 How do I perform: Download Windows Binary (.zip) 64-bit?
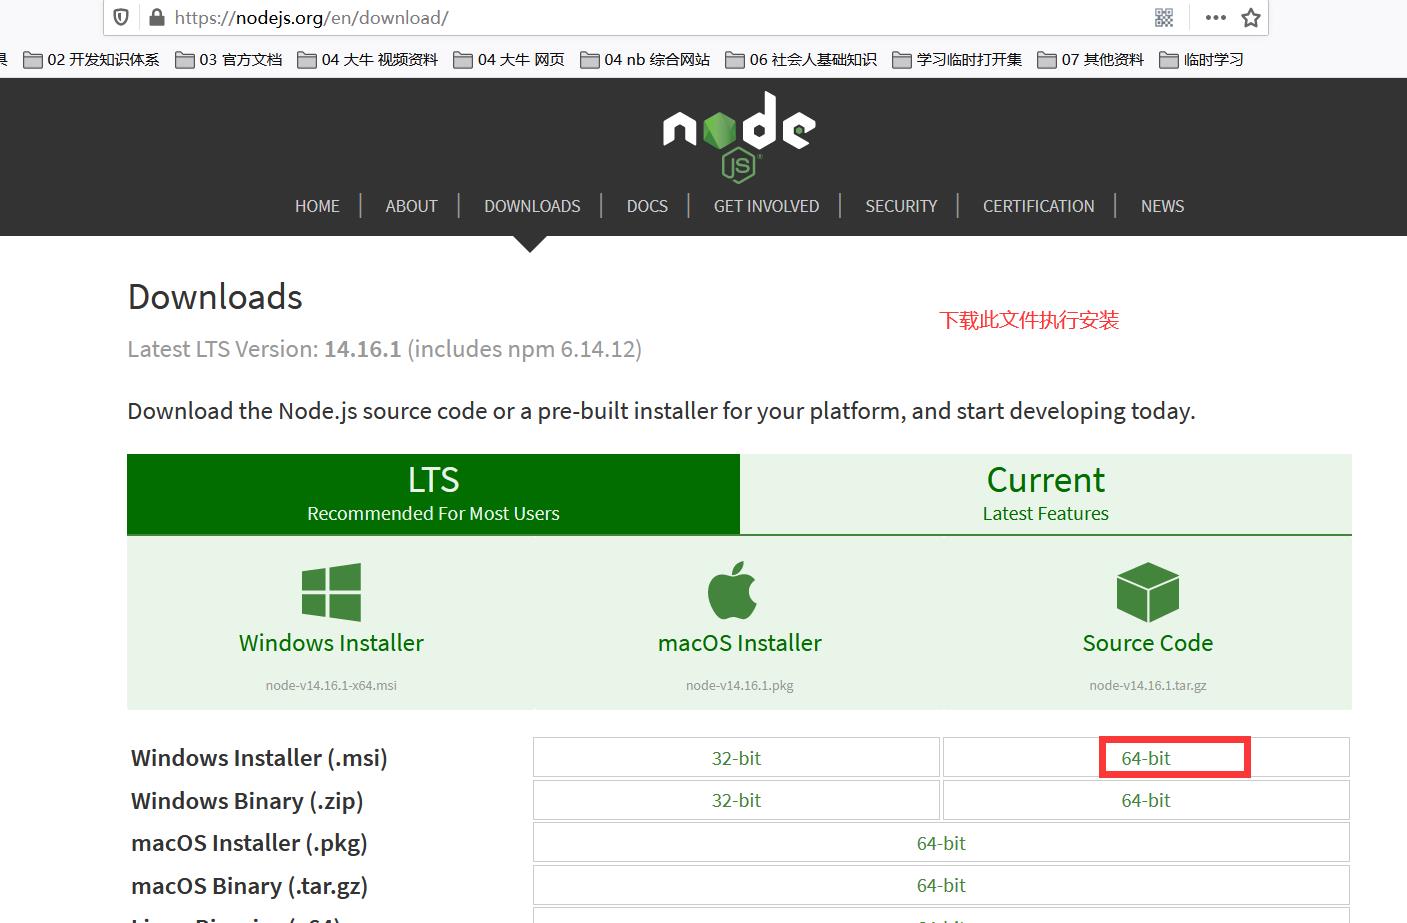click(x=1146, y=800)
